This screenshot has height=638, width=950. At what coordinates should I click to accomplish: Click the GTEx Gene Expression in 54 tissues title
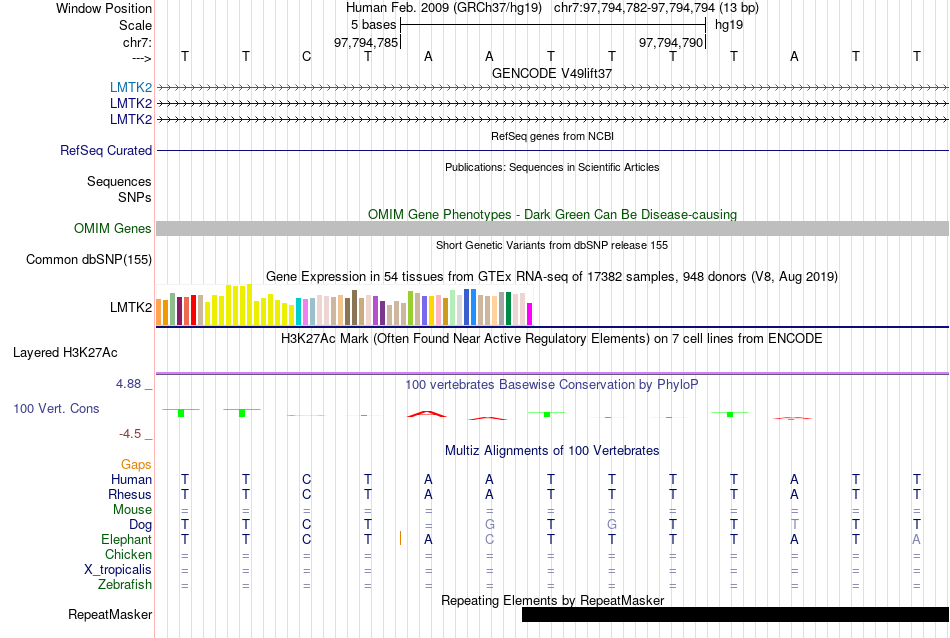click(552, 277)
